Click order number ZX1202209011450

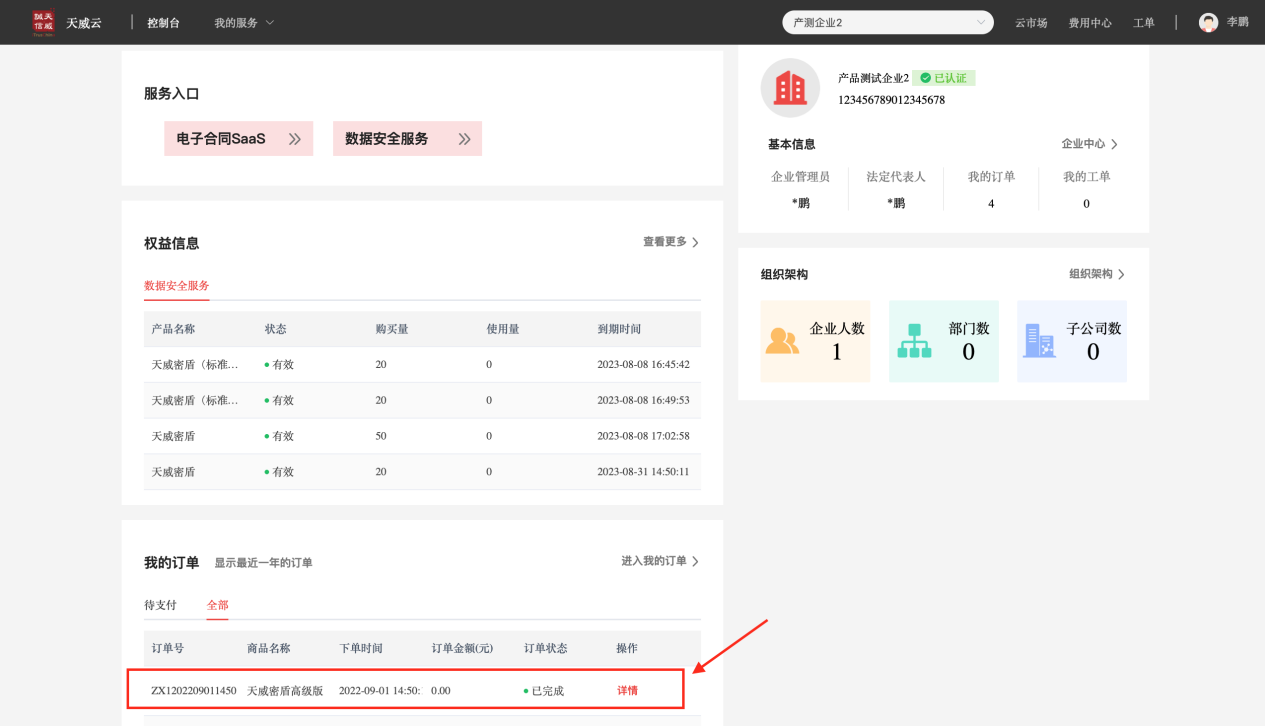pyautogui.click(x=194, y=690)
